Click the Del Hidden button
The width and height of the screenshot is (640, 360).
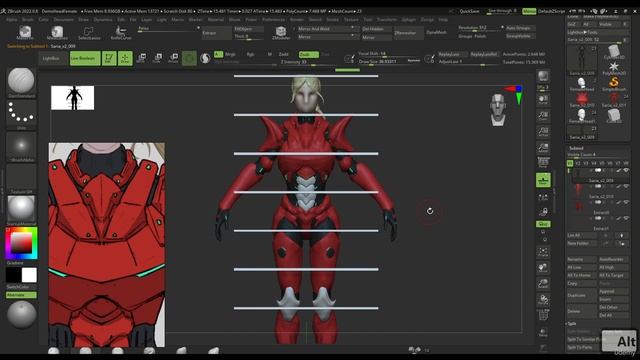pyautogui.click(x=376, y=29)
